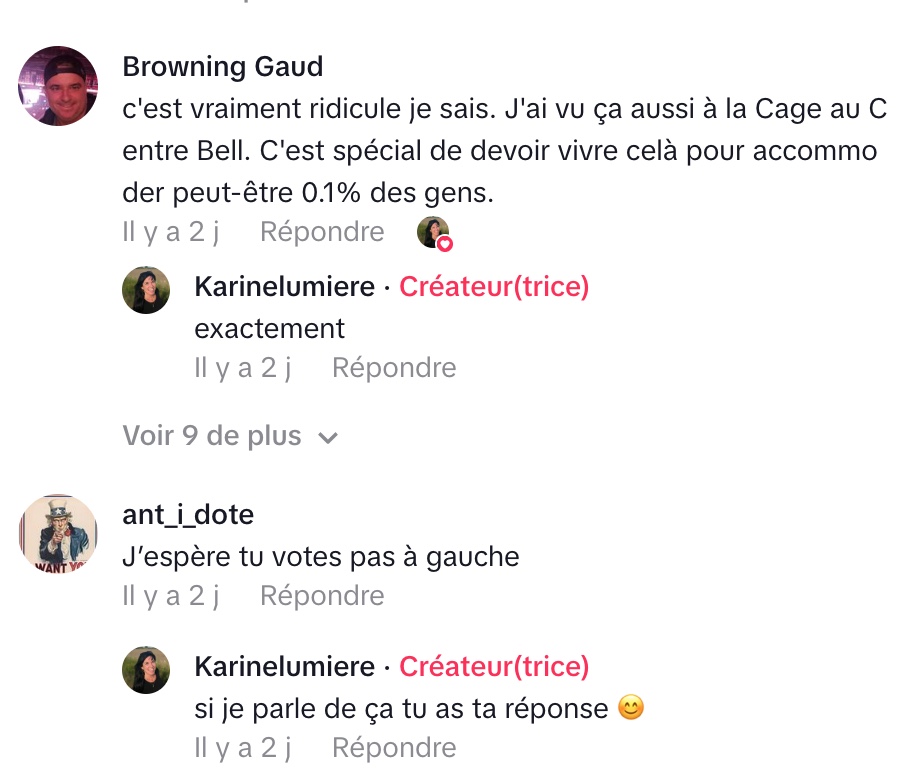Click the chevron next to Voir 9 de plus
The image size is (904, 776).
[x=327, y=438]
